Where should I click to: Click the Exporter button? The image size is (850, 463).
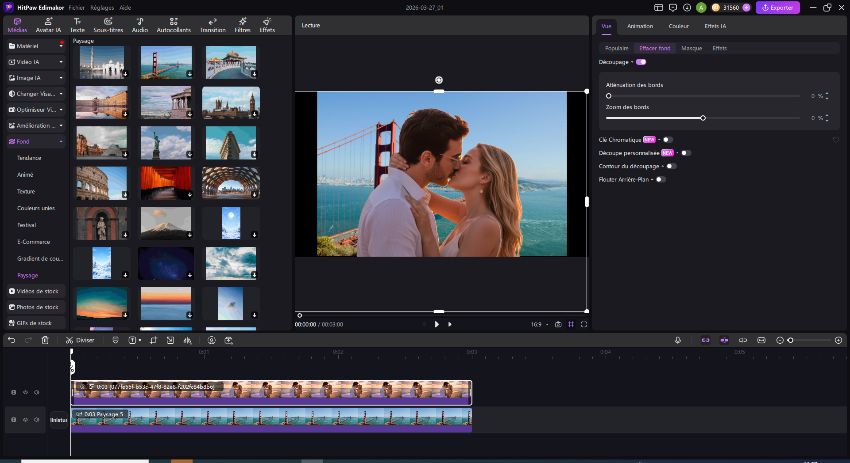[x=778, y=7]
